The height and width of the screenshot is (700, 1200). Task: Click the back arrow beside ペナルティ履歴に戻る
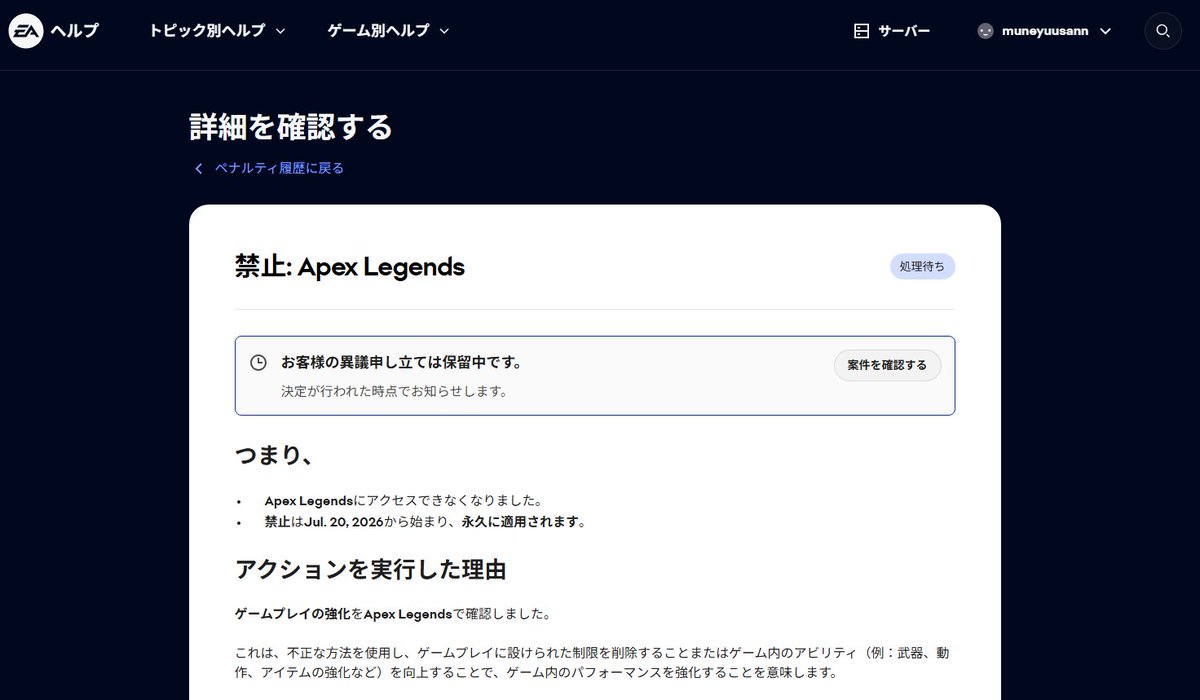point(199,168)
